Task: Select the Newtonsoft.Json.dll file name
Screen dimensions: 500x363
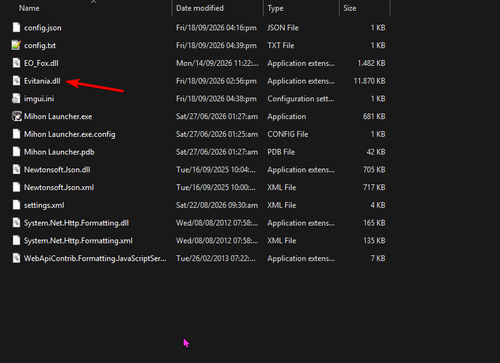Action: 57,169
